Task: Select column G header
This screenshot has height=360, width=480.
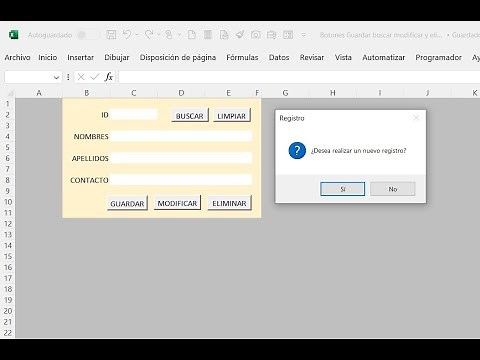Action: [285, 93]
